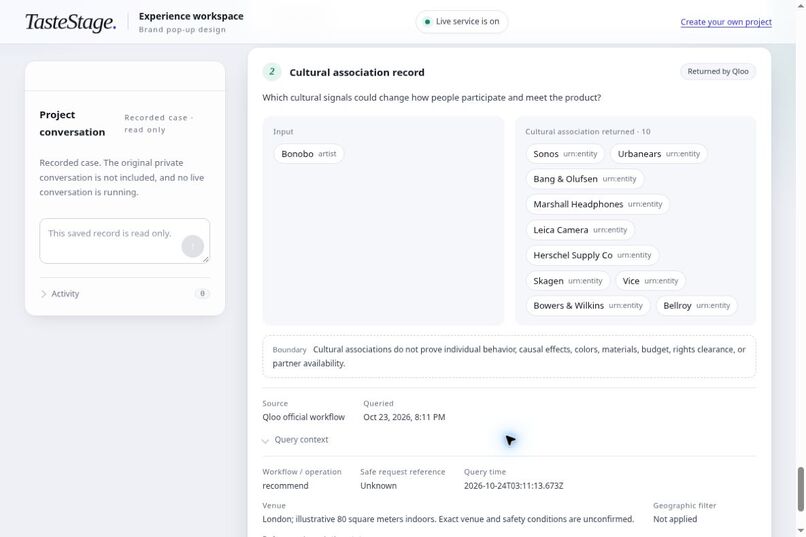Image resolution: width=806 pixels, height=537 pixels.
Task: Click the Experience workspace title
Action: (x=191, y=16)
